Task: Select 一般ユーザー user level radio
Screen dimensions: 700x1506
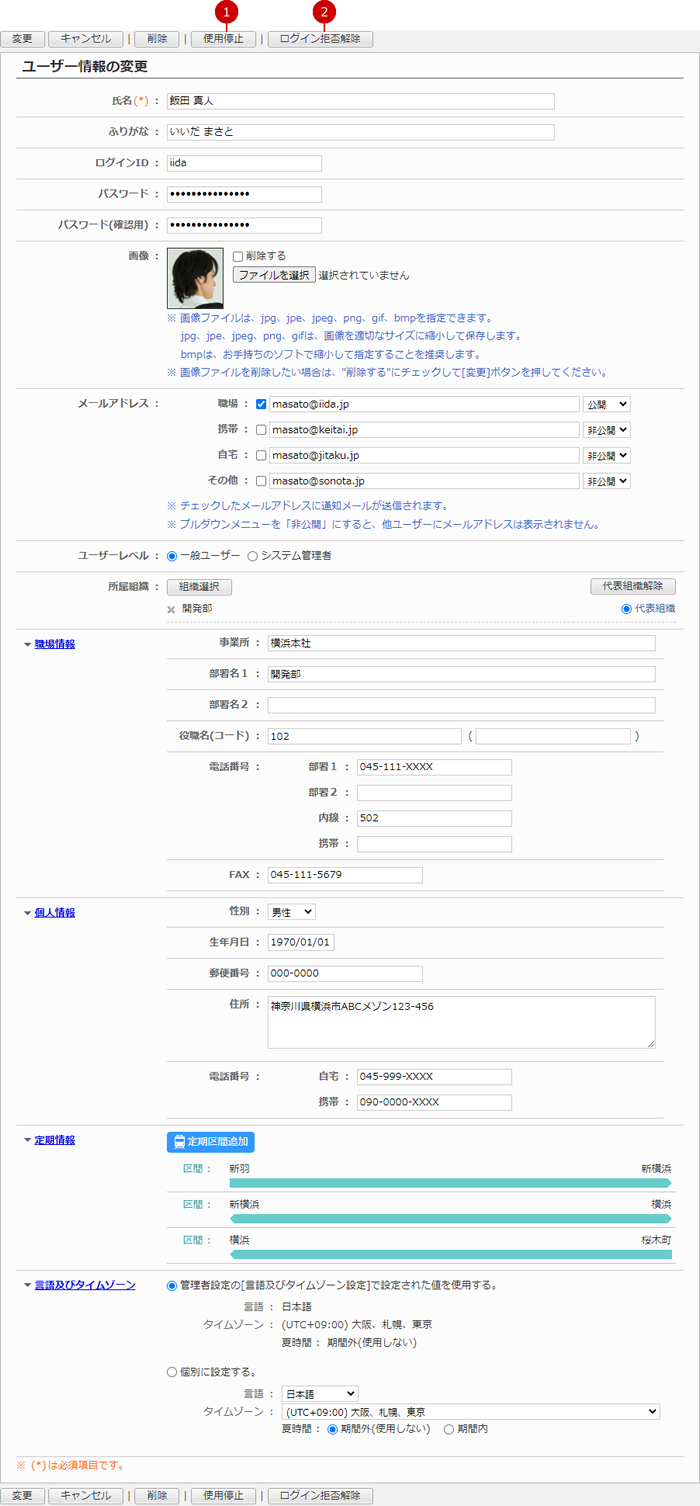Action: pos(172,555)
